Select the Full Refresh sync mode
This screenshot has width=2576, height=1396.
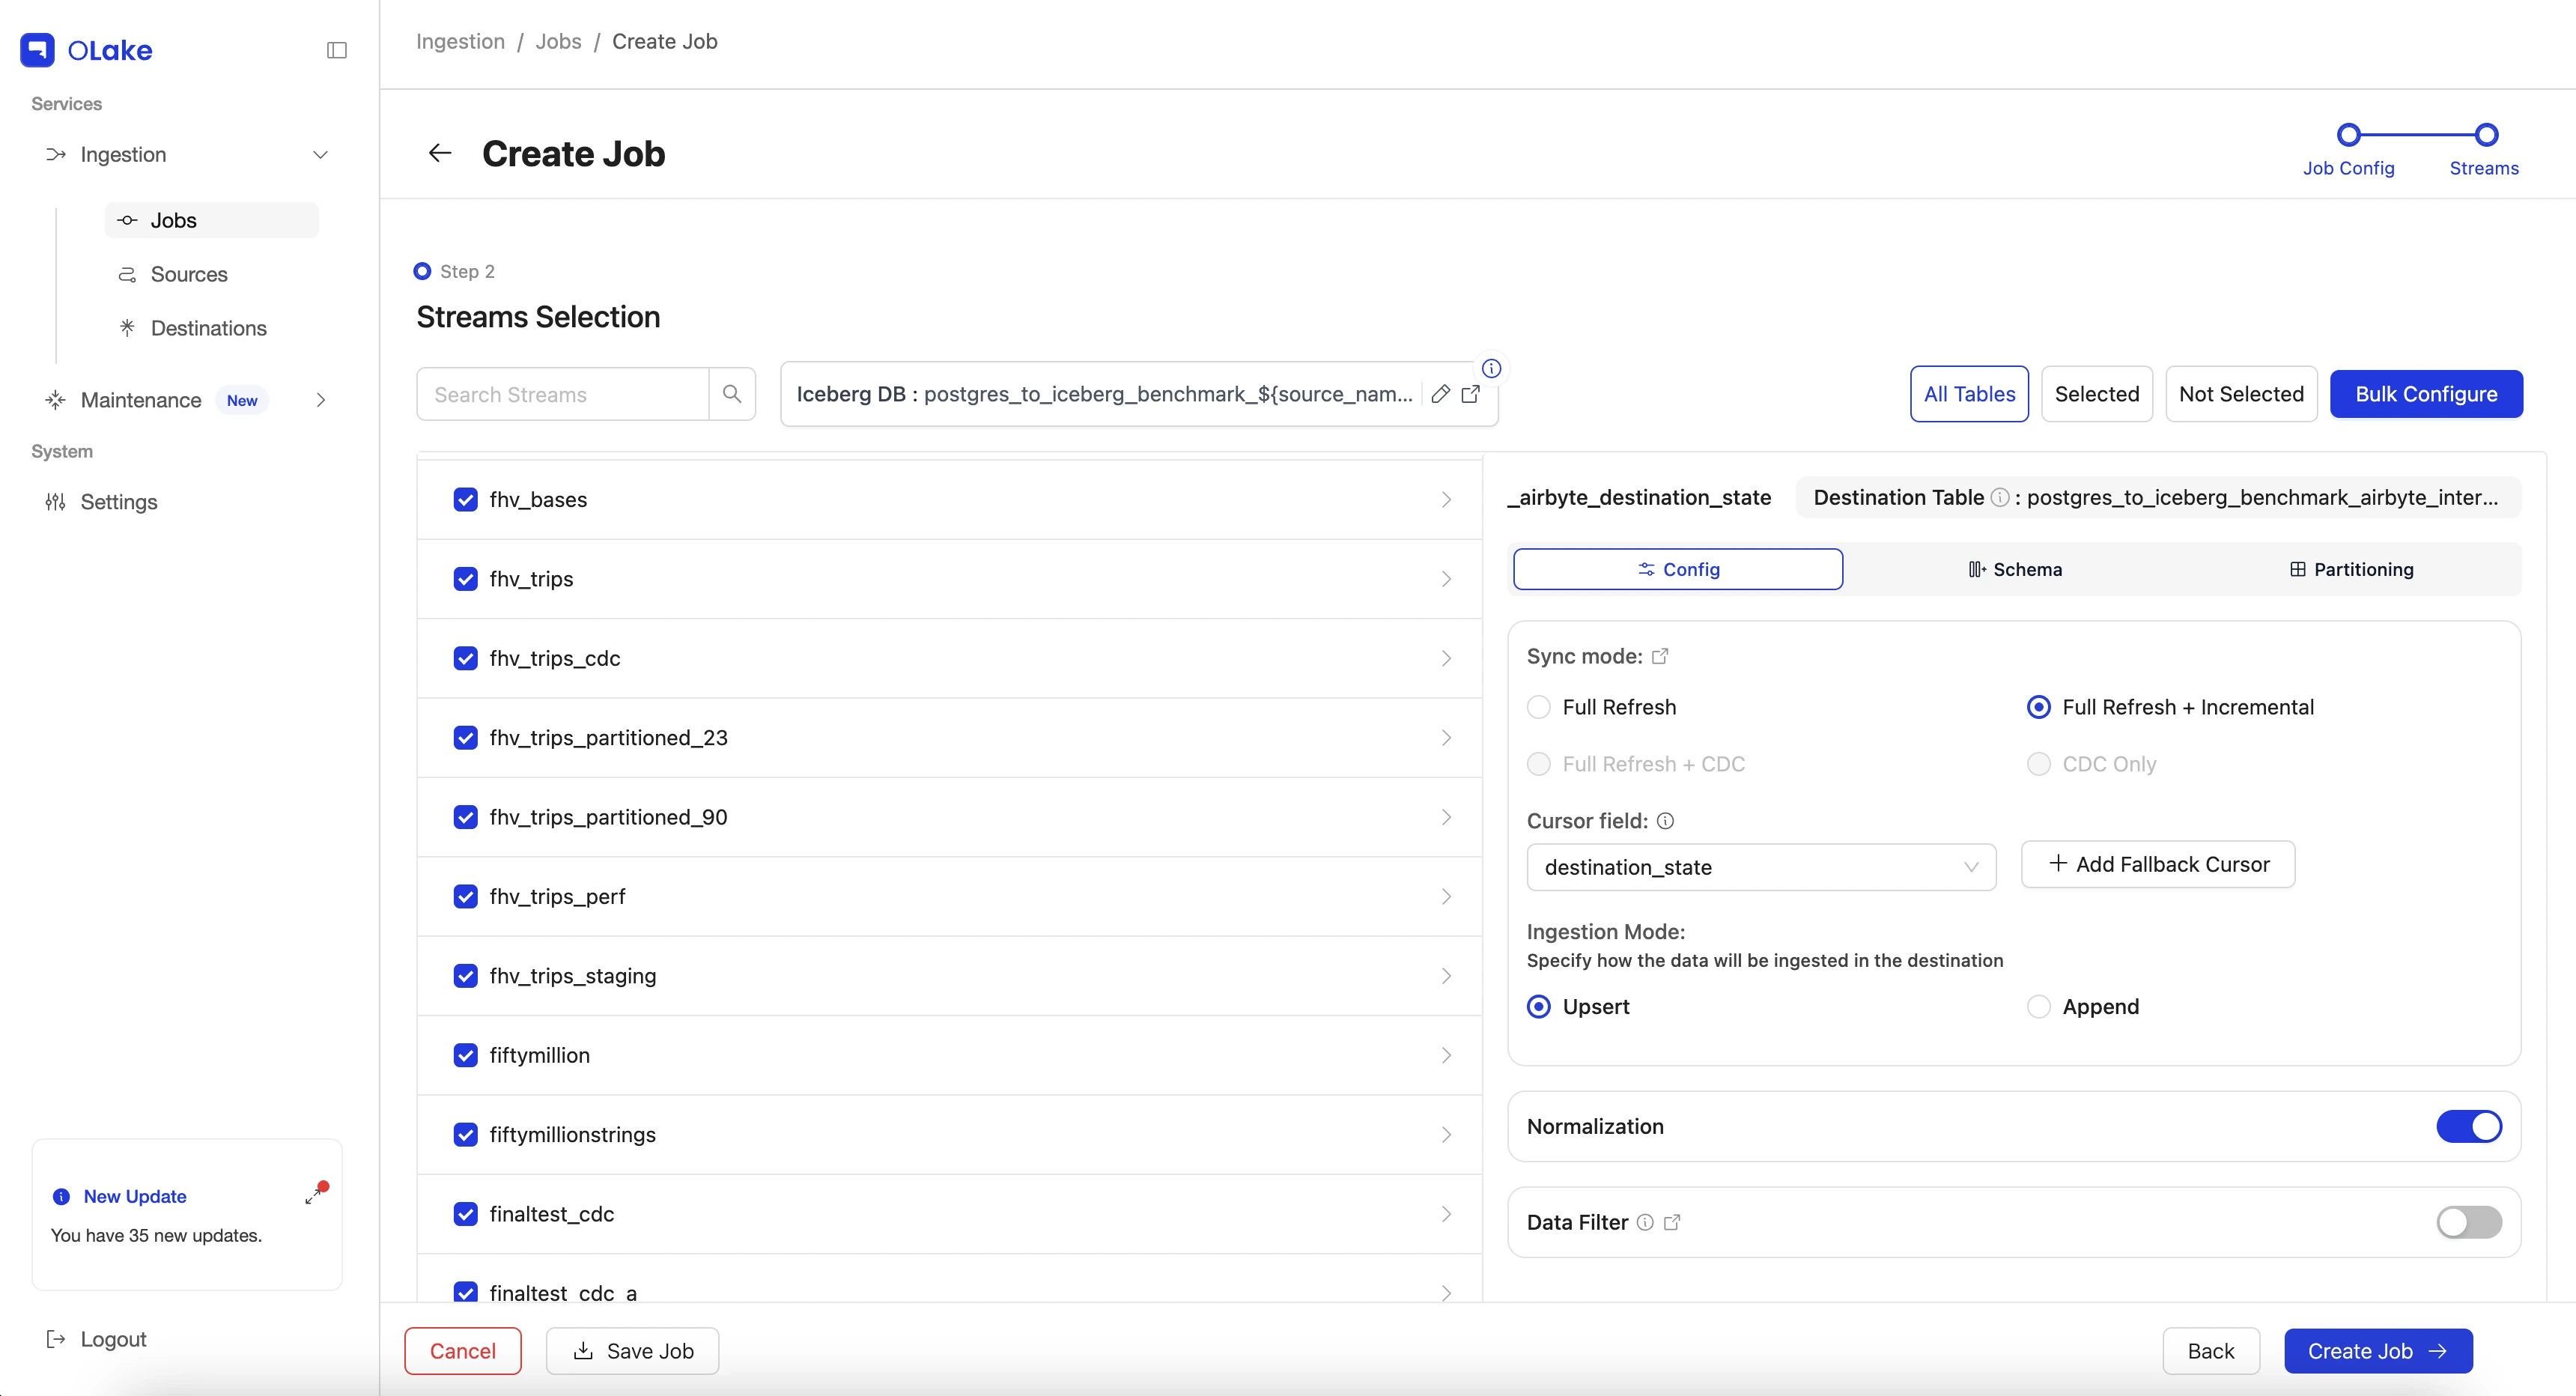(1539, 707)
